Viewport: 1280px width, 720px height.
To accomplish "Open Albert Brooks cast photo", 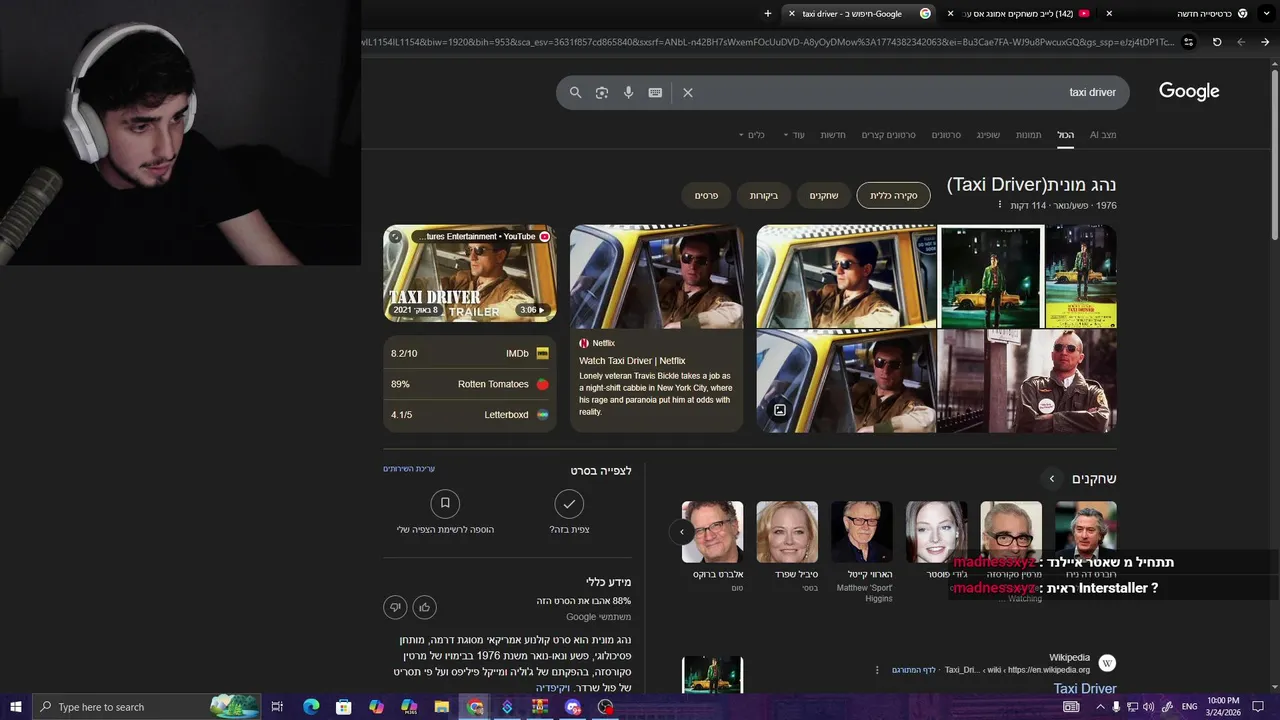I will [x=712, y=532].
